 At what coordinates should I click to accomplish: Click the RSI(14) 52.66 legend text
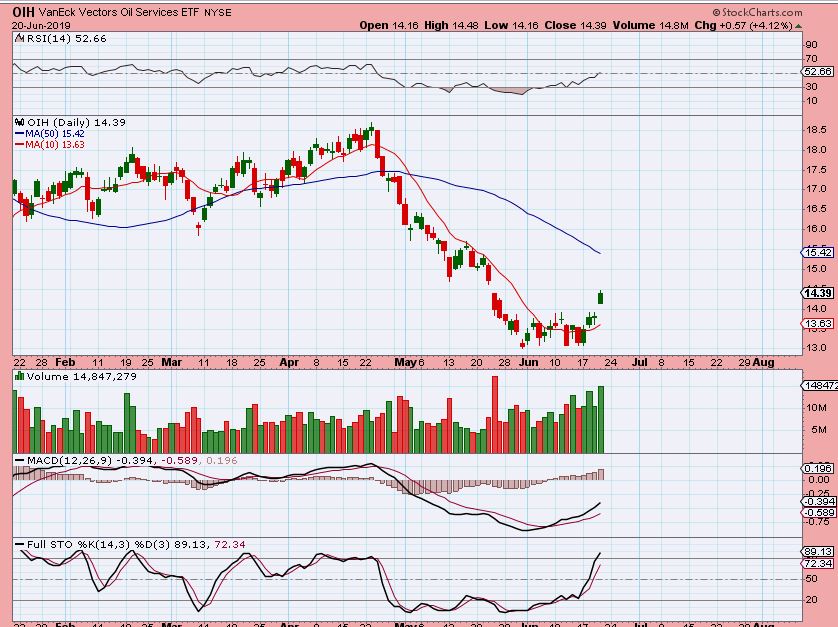point(66,38)
